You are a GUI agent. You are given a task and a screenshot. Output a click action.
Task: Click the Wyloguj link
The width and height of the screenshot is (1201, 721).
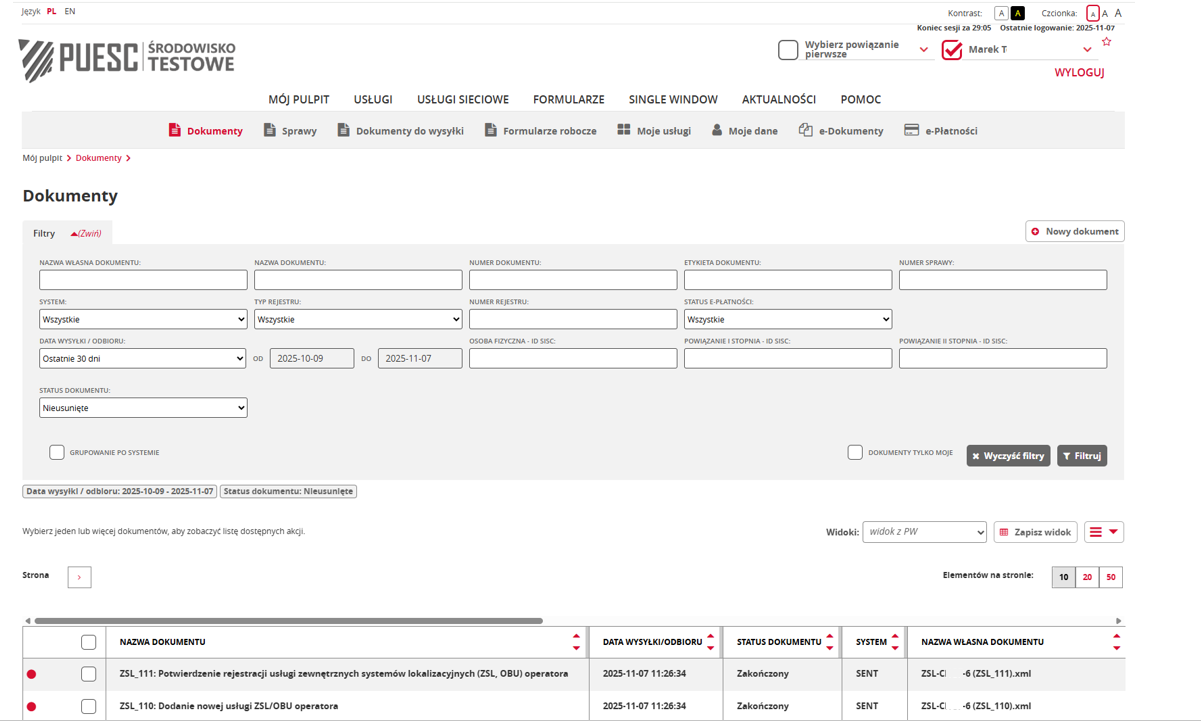click(x=1079, y=72)
